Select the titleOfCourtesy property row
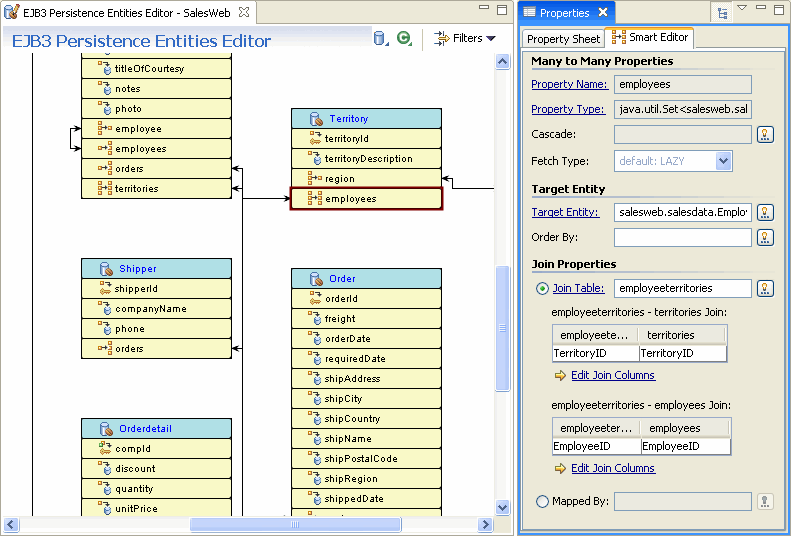The height and width of the screenshot is (536, 791). pyautogui.click(x=156, y=69)
